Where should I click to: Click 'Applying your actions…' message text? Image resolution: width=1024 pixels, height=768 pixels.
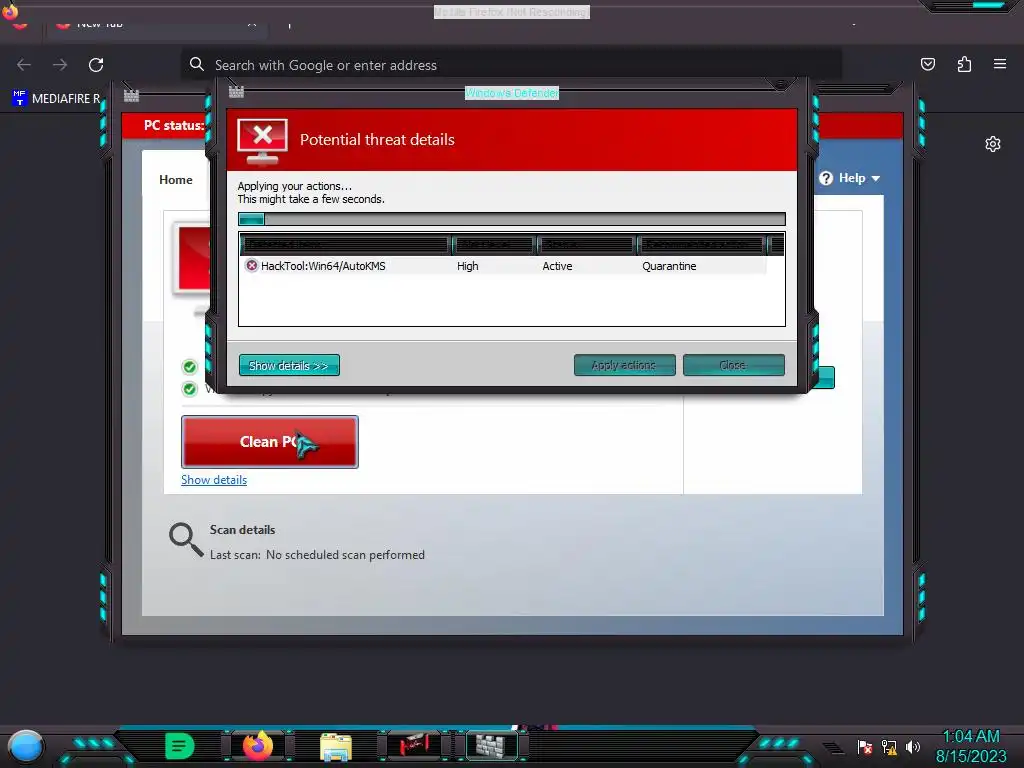tap(295, 186)
